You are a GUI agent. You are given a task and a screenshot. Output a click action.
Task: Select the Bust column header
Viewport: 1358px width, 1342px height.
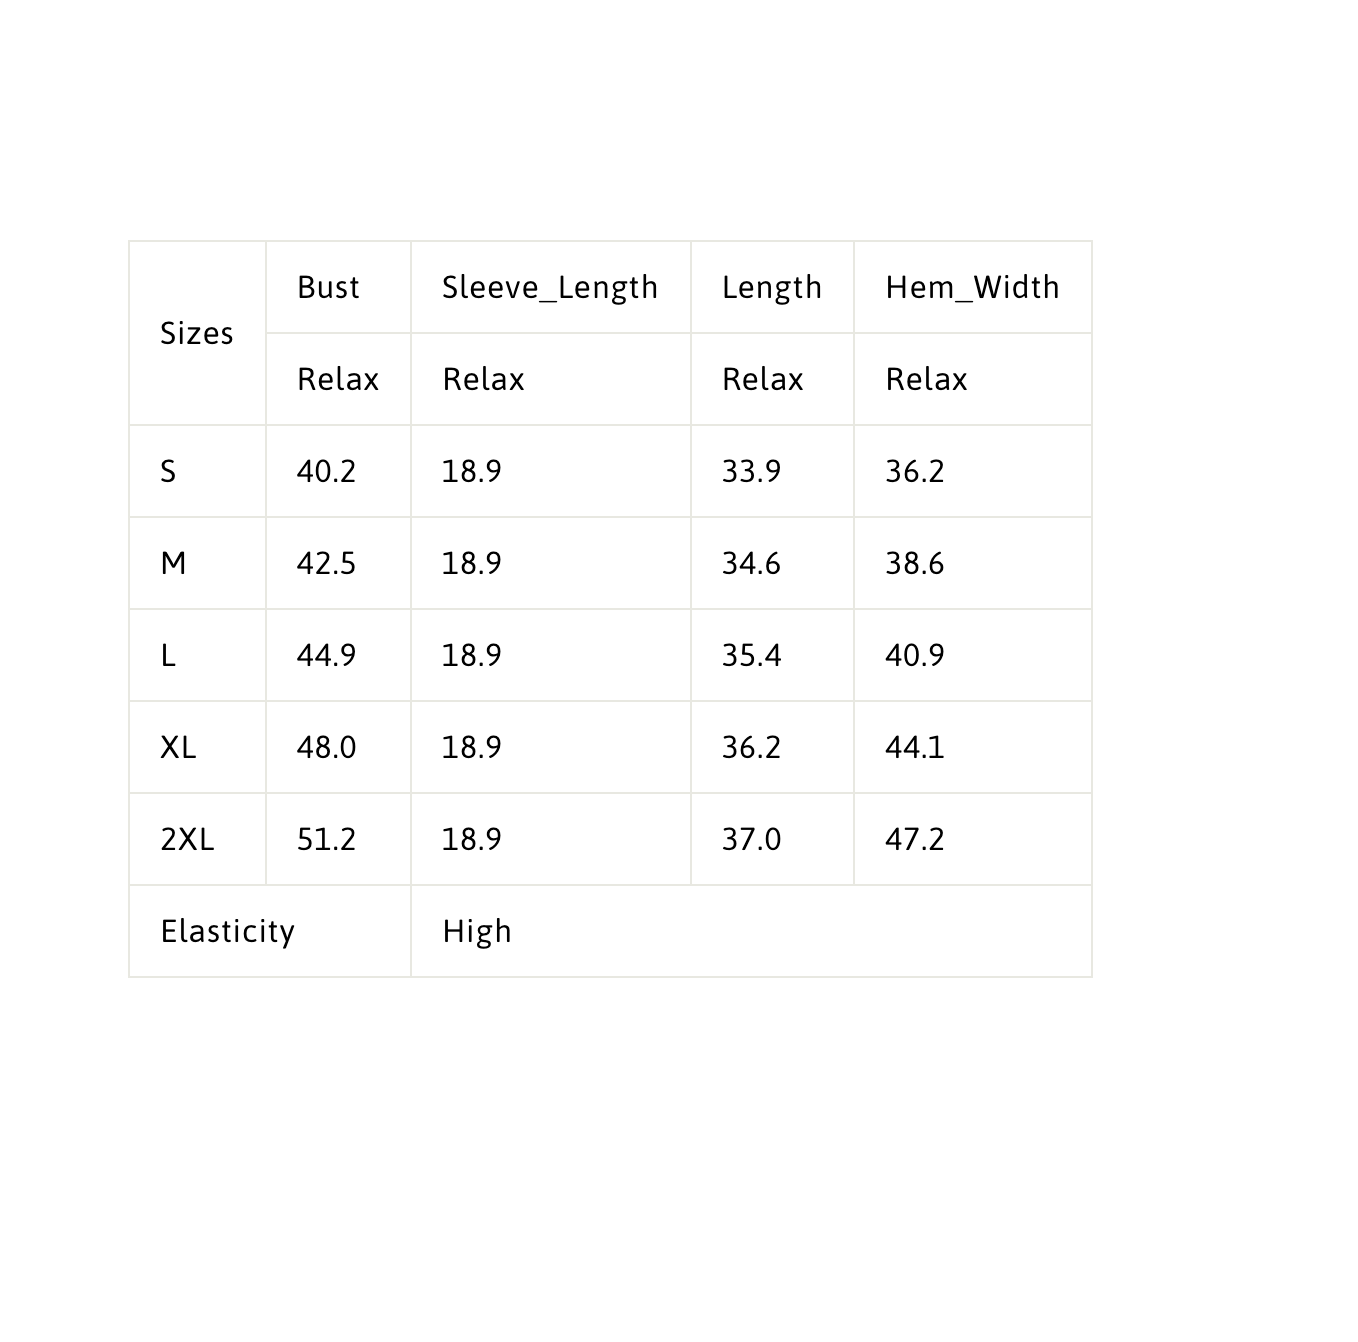pyautogui.click(x=338, y=287)
